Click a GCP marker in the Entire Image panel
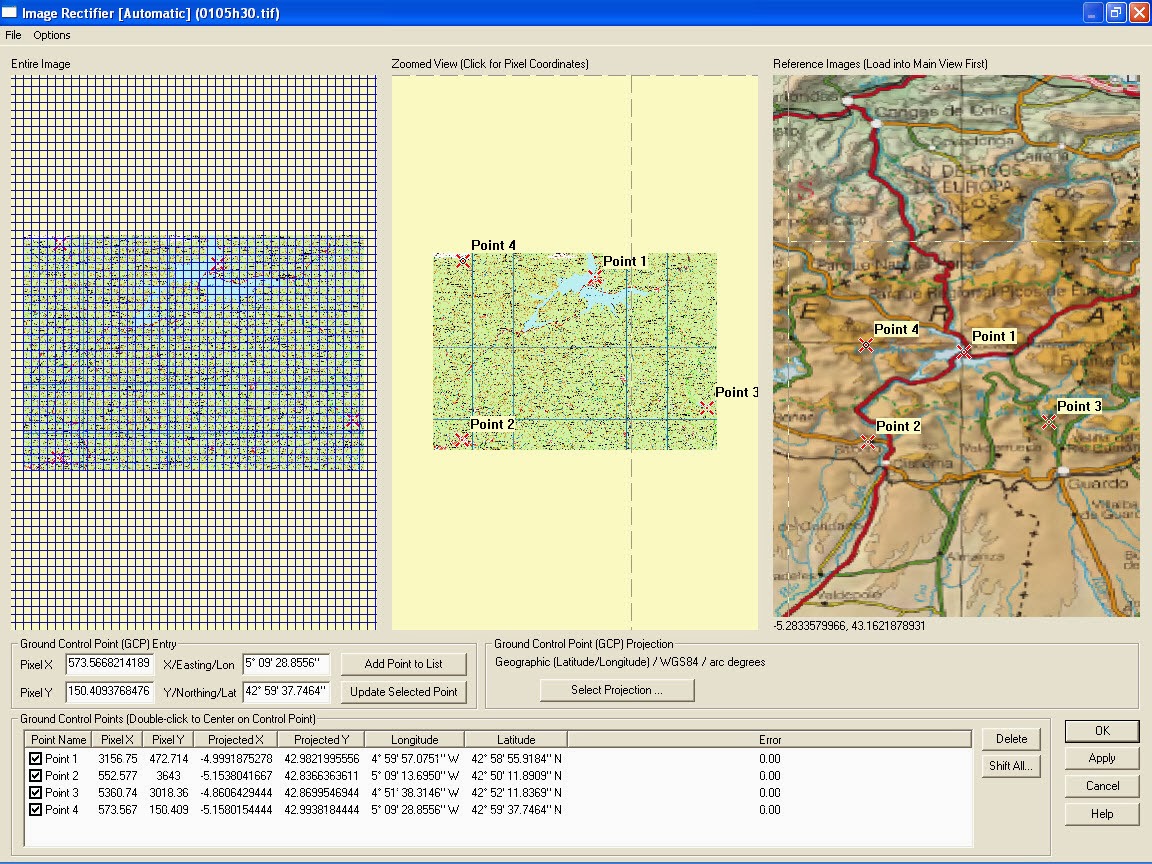 tap(218, 264)
